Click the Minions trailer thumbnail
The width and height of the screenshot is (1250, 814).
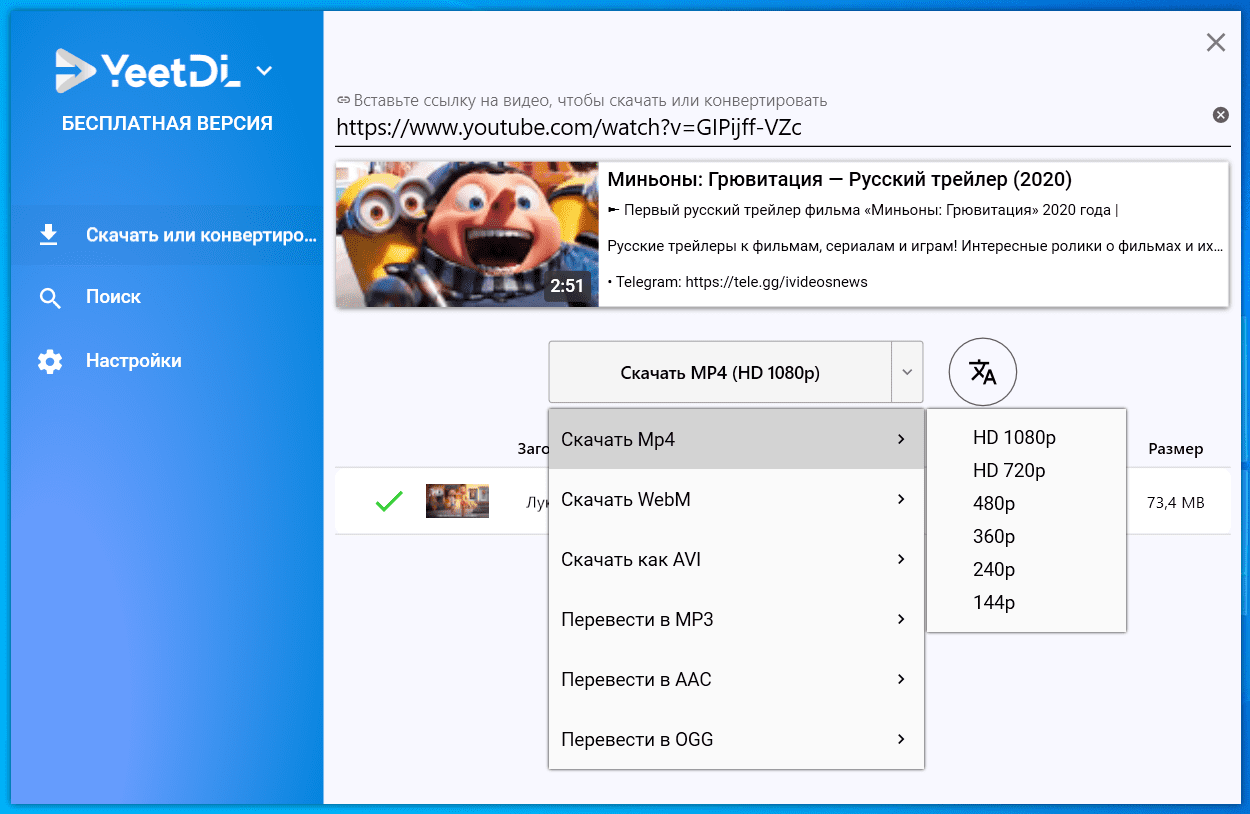pos(467,234)
